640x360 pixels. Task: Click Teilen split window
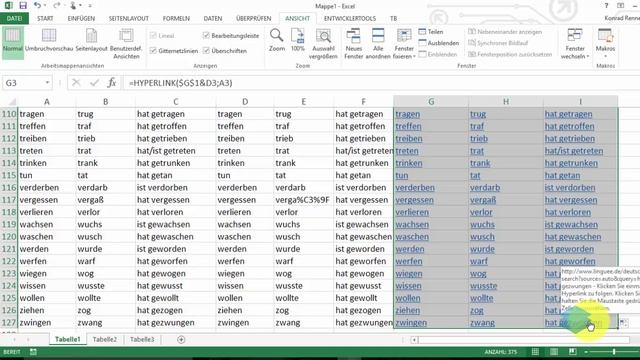click(431, 31)
